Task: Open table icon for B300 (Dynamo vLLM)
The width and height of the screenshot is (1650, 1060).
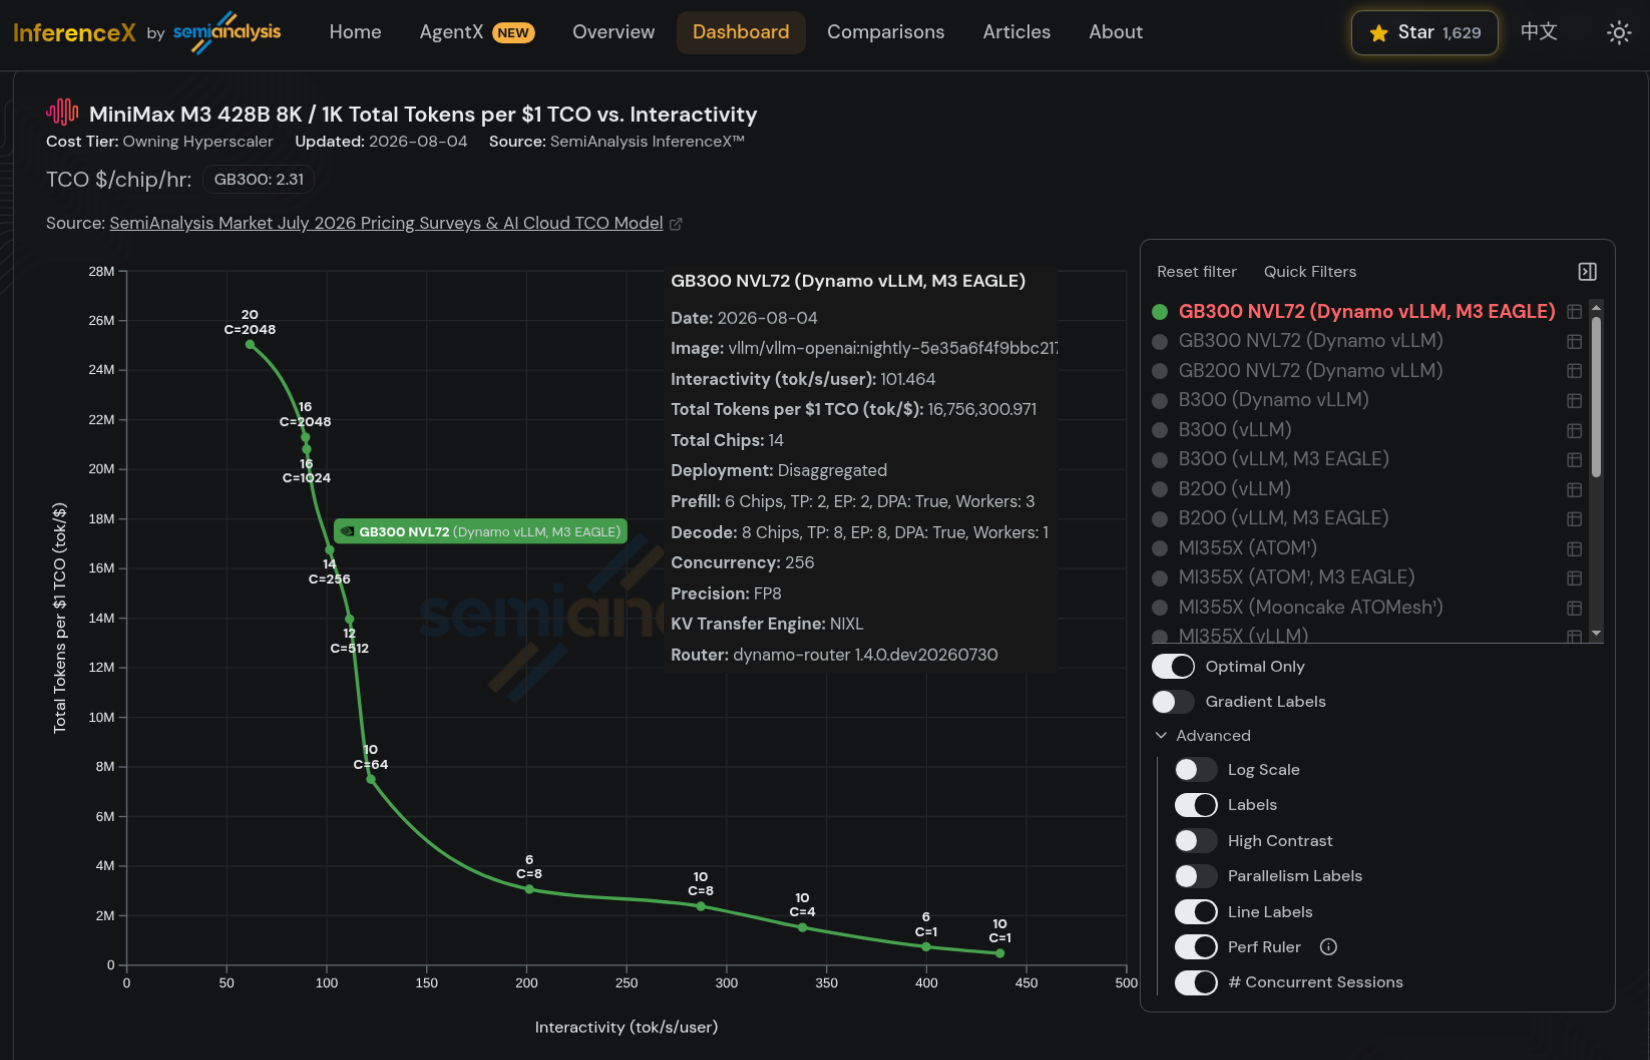Action: (1574, 400)
